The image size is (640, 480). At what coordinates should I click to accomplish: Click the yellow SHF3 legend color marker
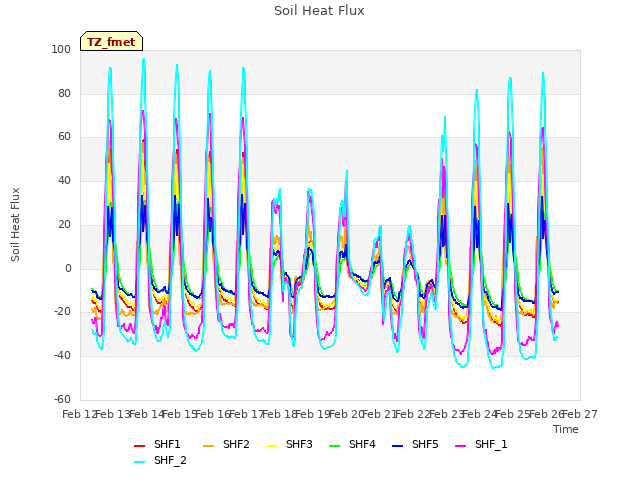click(271, 445)
